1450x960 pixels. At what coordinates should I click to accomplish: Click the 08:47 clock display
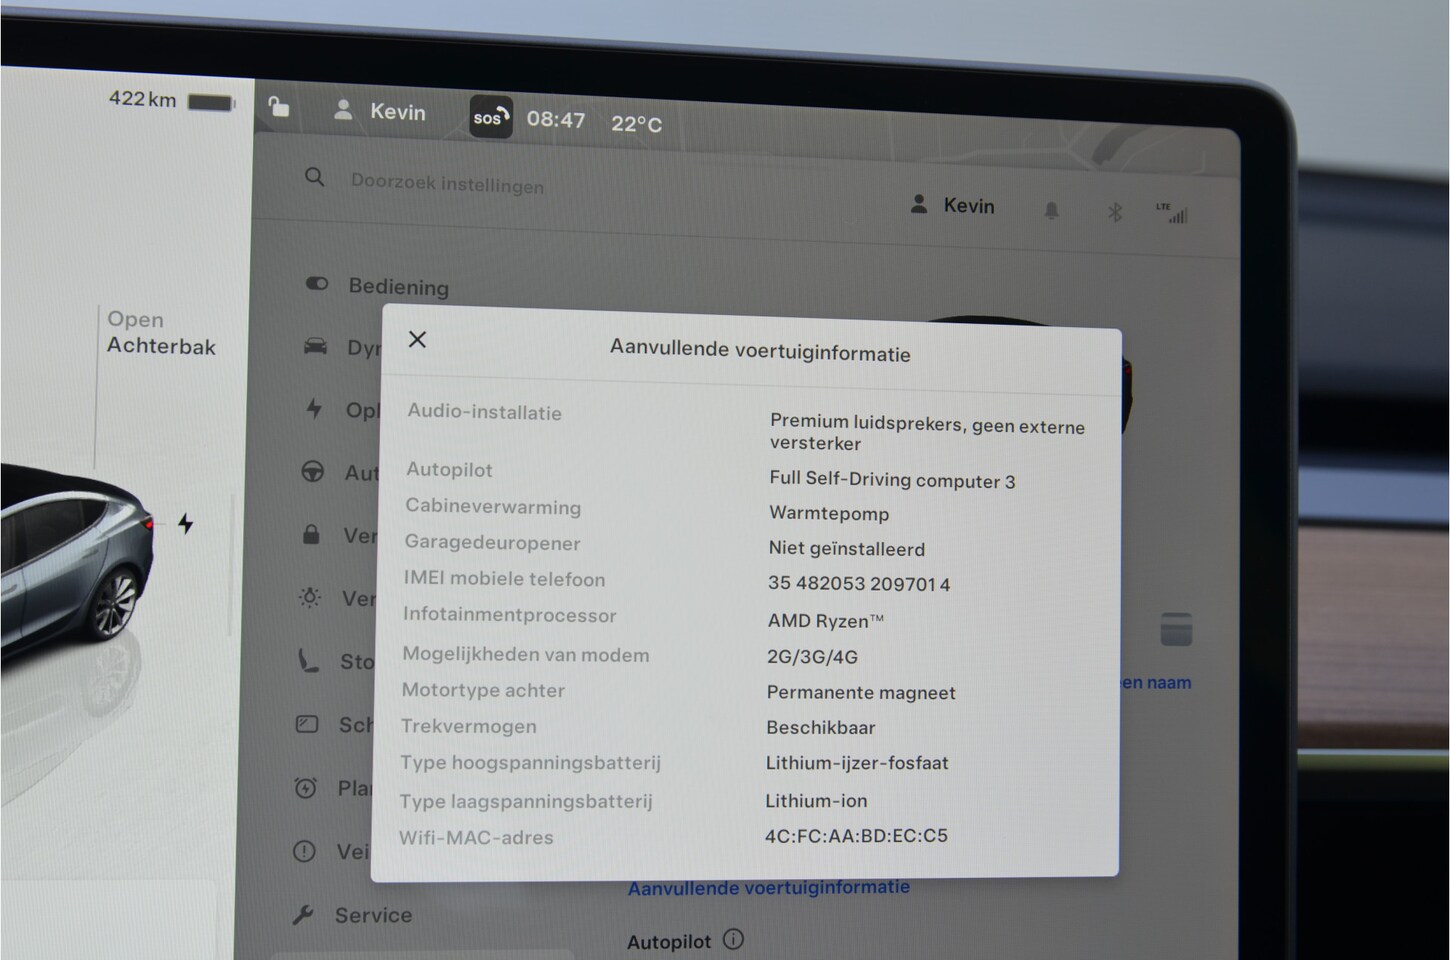[556, 120]
